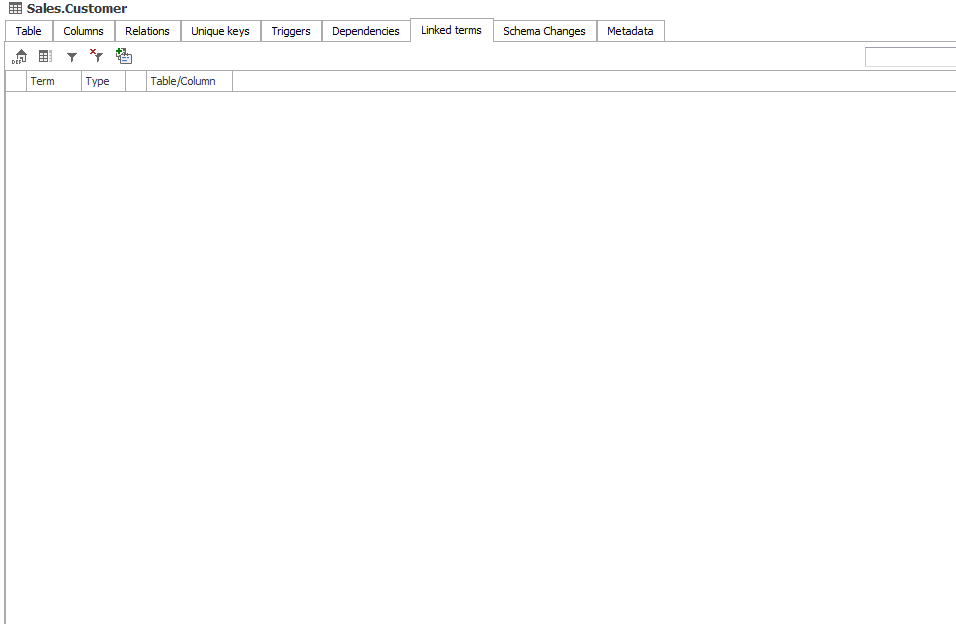Switch to the Table tab
The width and height of the screenshot is (956, 624).
point(29,31)
